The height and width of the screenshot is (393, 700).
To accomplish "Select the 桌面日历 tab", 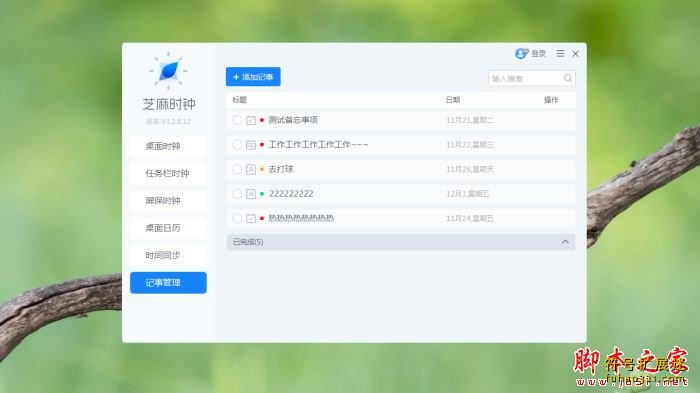I will [168, 228].
